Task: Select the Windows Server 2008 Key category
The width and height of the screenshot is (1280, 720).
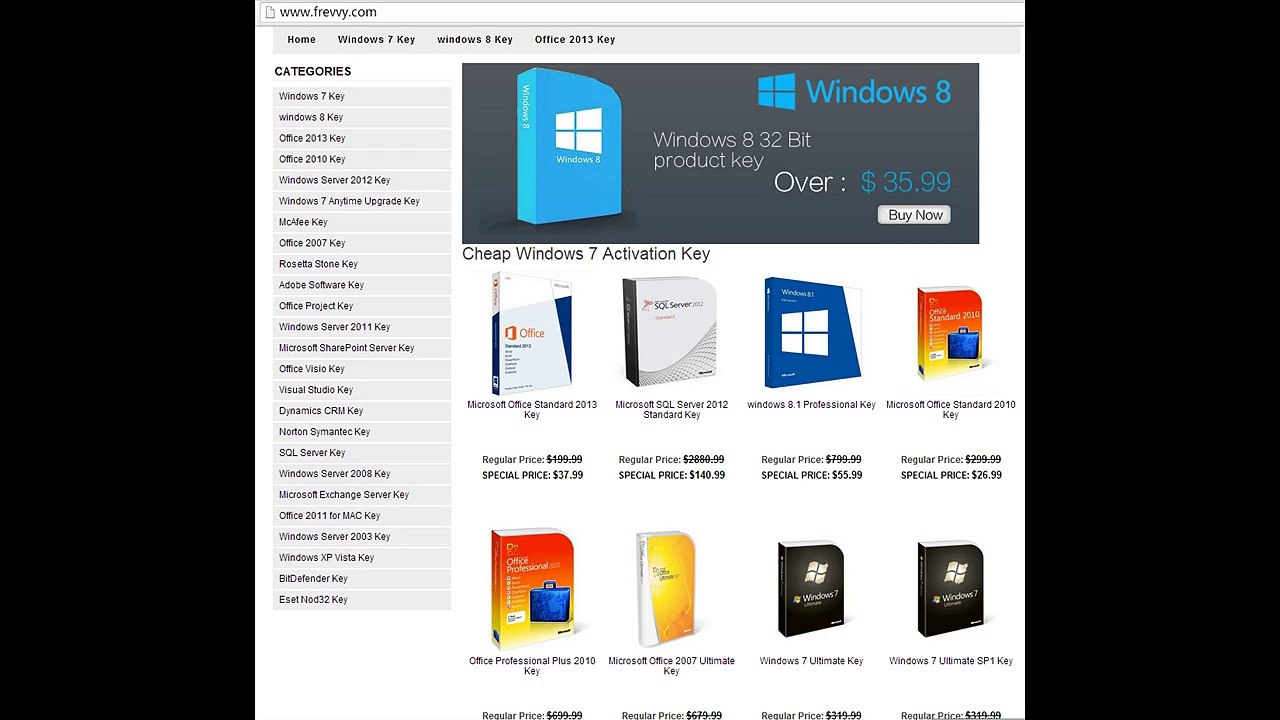Action: (x=362, y=474)
